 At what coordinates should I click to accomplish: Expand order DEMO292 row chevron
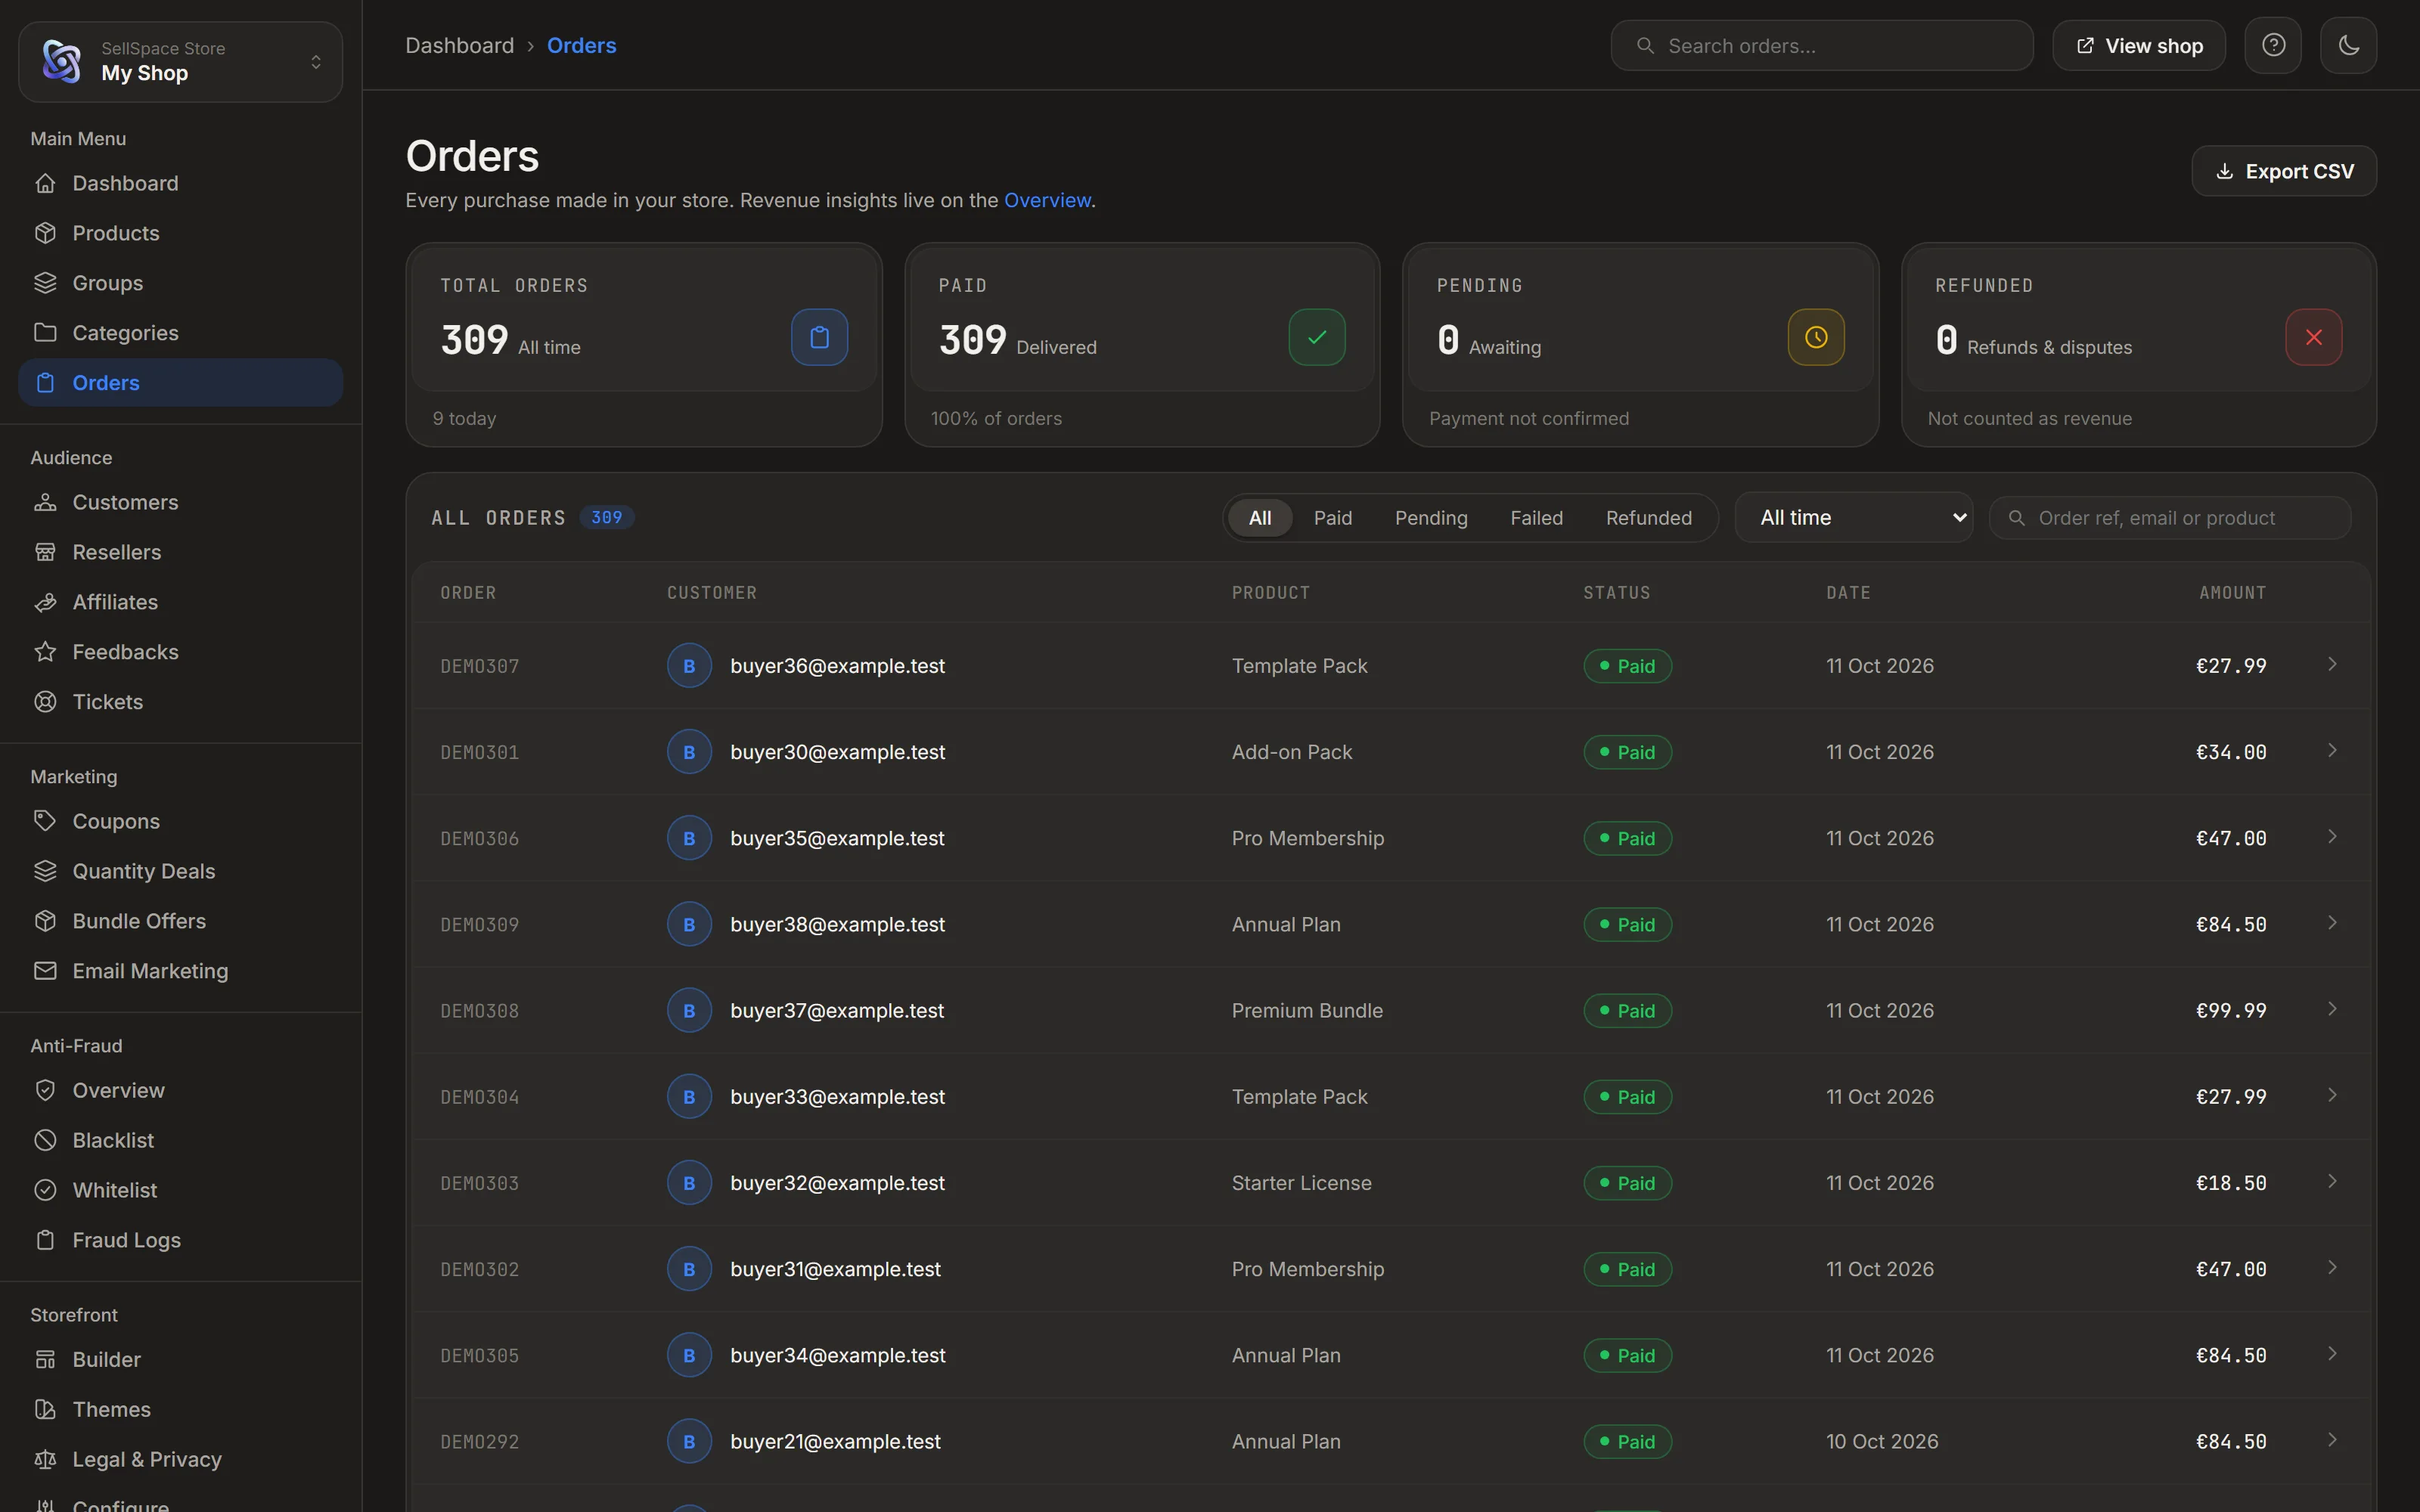coord(2332,1440)
